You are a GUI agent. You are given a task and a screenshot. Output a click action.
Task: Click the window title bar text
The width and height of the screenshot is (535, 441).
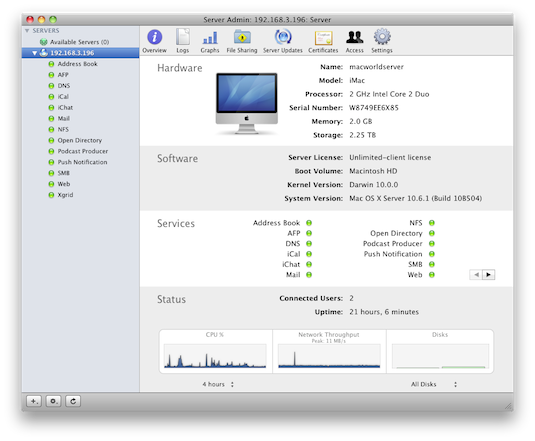tap(267, 20)
